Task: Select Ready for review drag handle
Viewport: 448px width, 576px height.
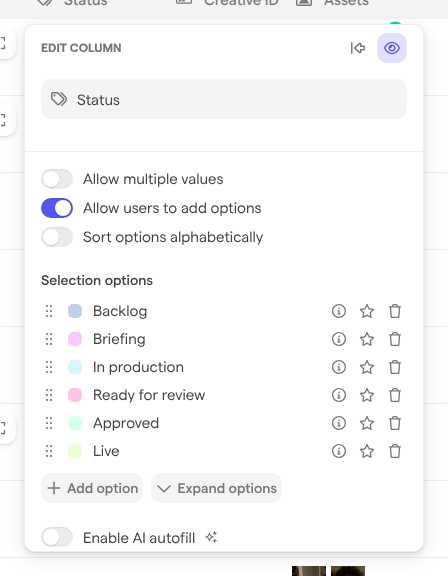Action: coord(49,395)
